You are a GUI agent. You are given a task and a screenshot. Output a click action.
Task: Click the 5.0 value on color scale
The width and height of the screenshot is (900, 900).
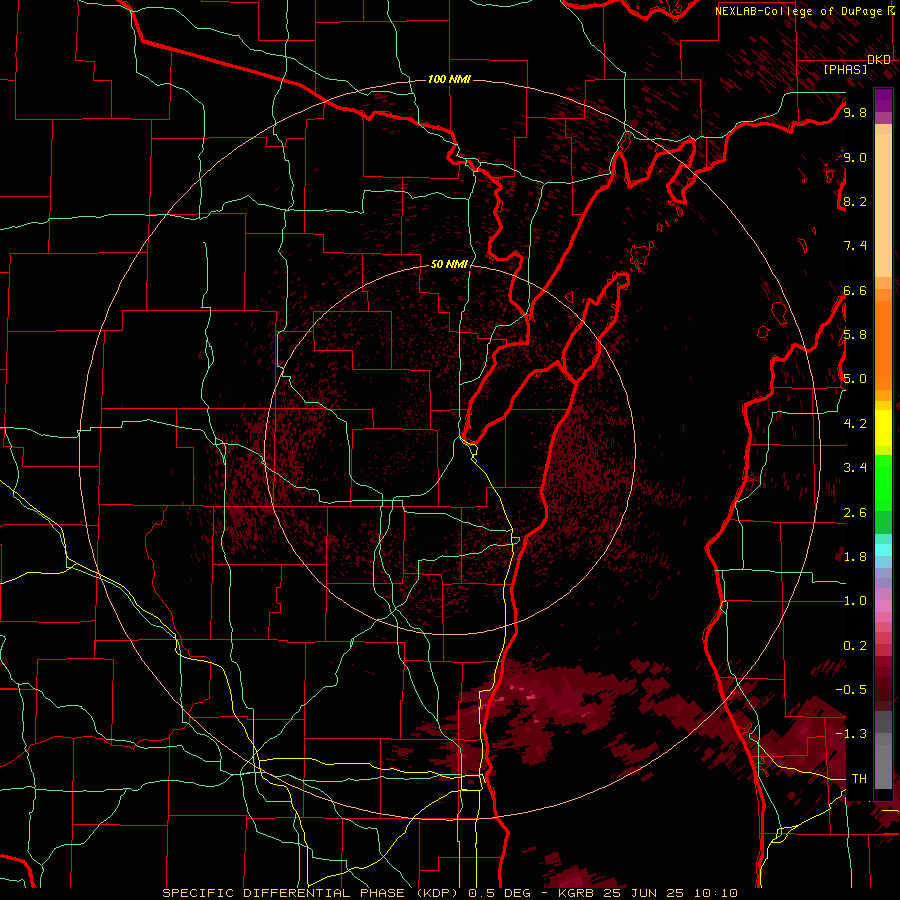[855, 379]
